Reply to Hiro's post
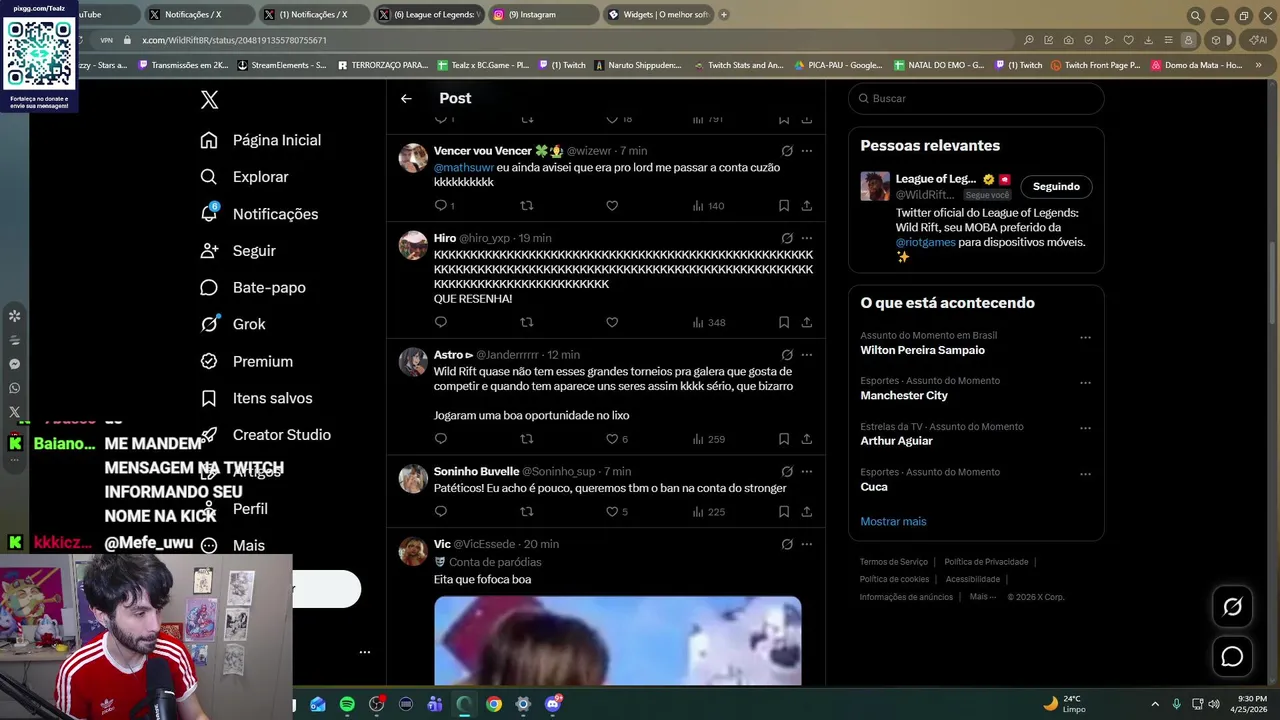This screenshot has width=1280, height=720. point(441,322)
